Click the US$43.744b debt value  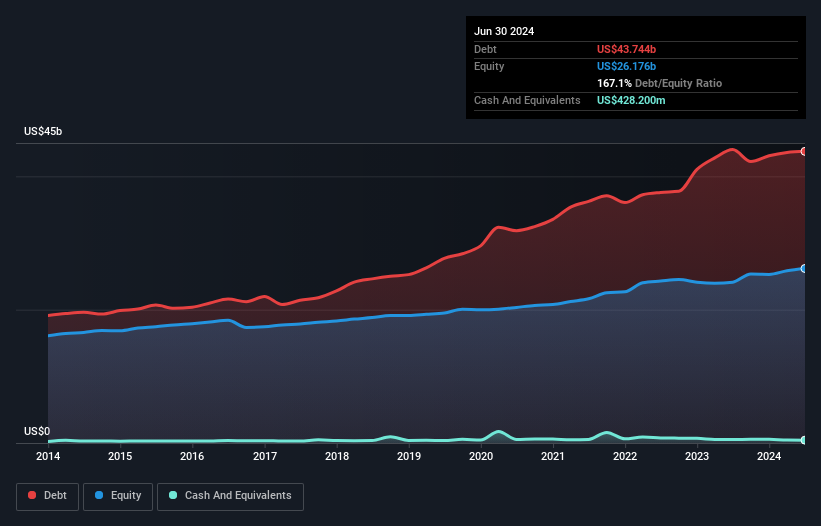(626, 49)
